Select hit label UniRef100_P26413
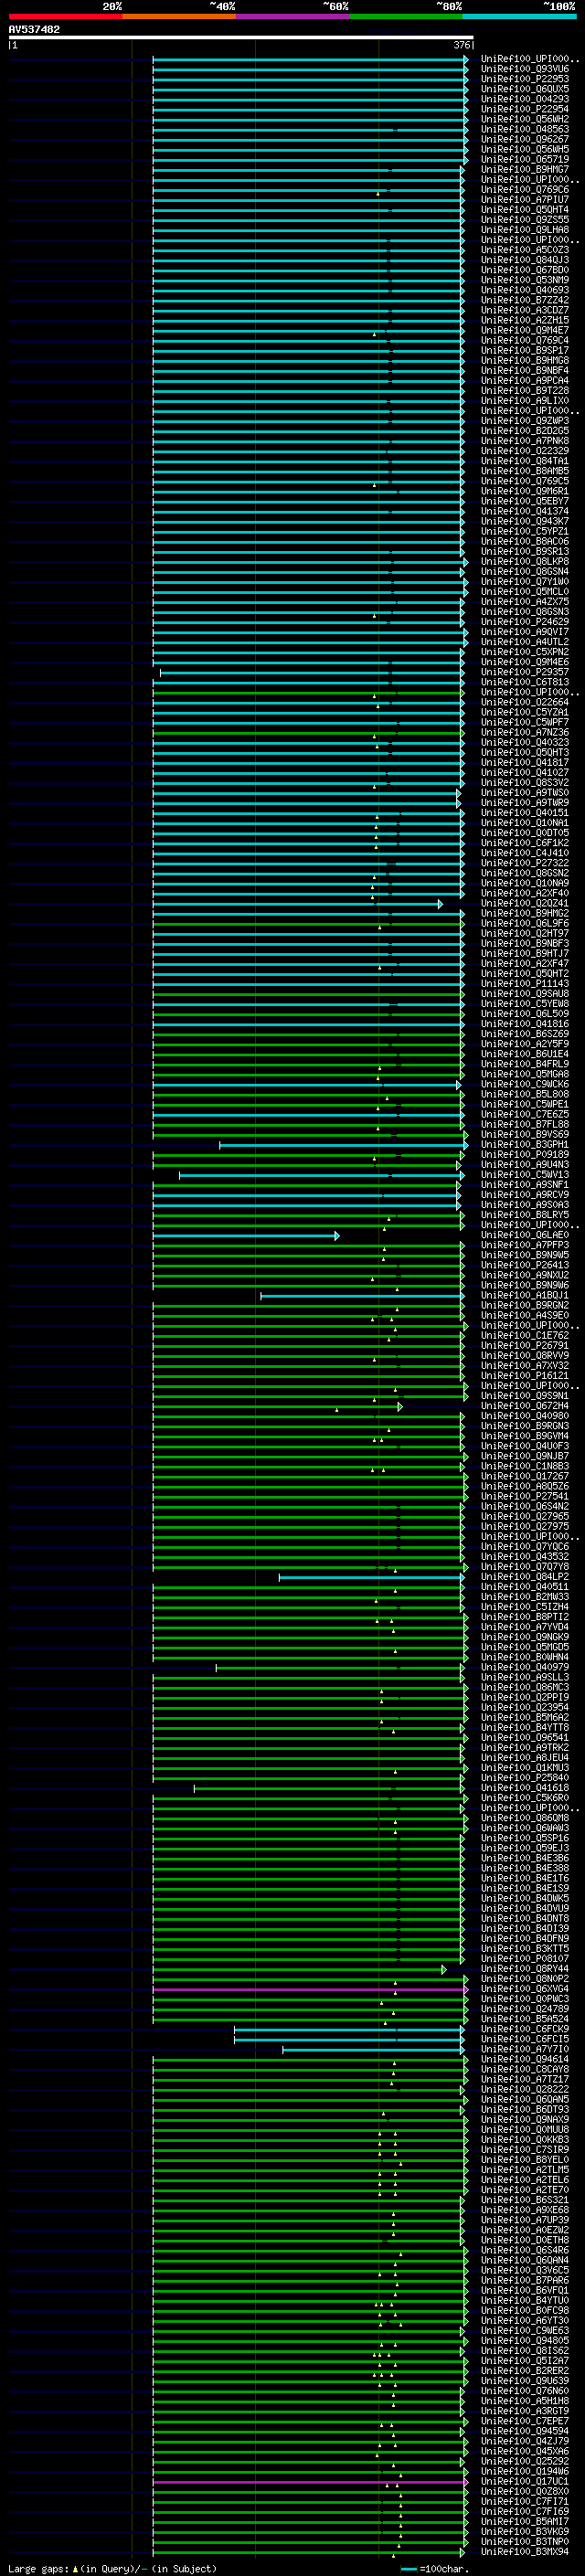 point(525,1265)
